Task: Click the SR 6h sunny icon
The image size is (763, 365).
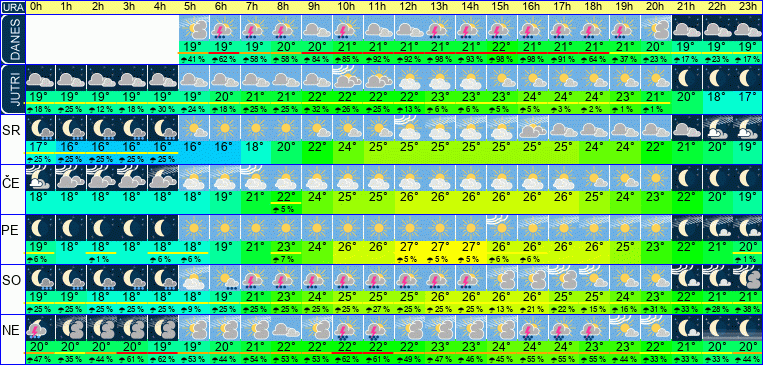Action: coord(224,128)
